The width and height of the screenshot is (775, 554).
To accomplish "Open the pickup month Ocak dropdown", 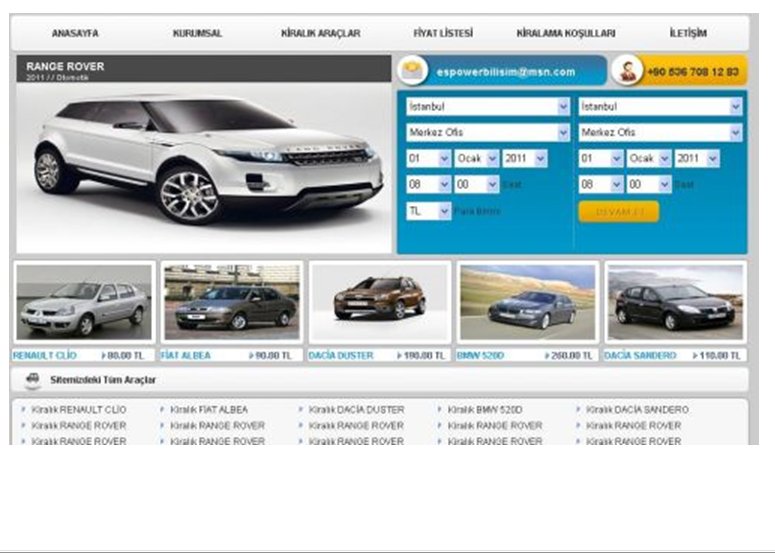I will 476,159.
